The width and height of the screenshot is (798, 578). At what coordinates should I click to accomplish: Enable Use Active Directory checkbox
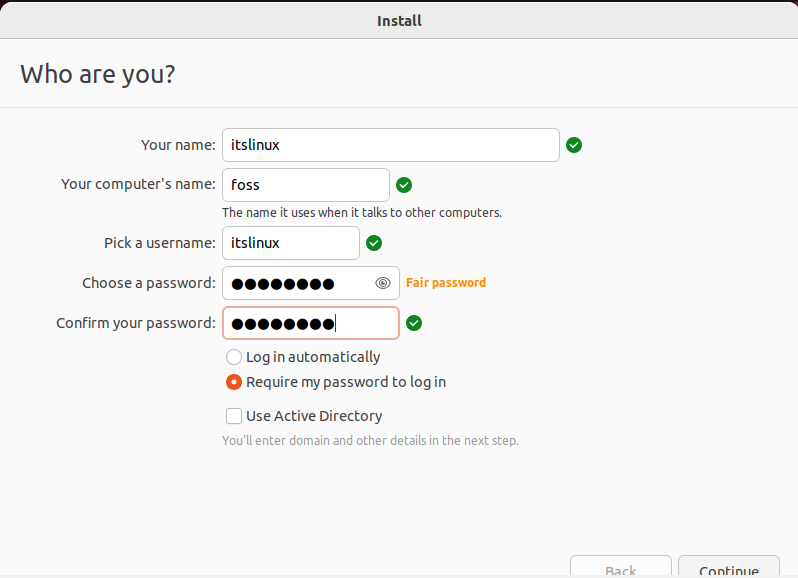[234, 416]
